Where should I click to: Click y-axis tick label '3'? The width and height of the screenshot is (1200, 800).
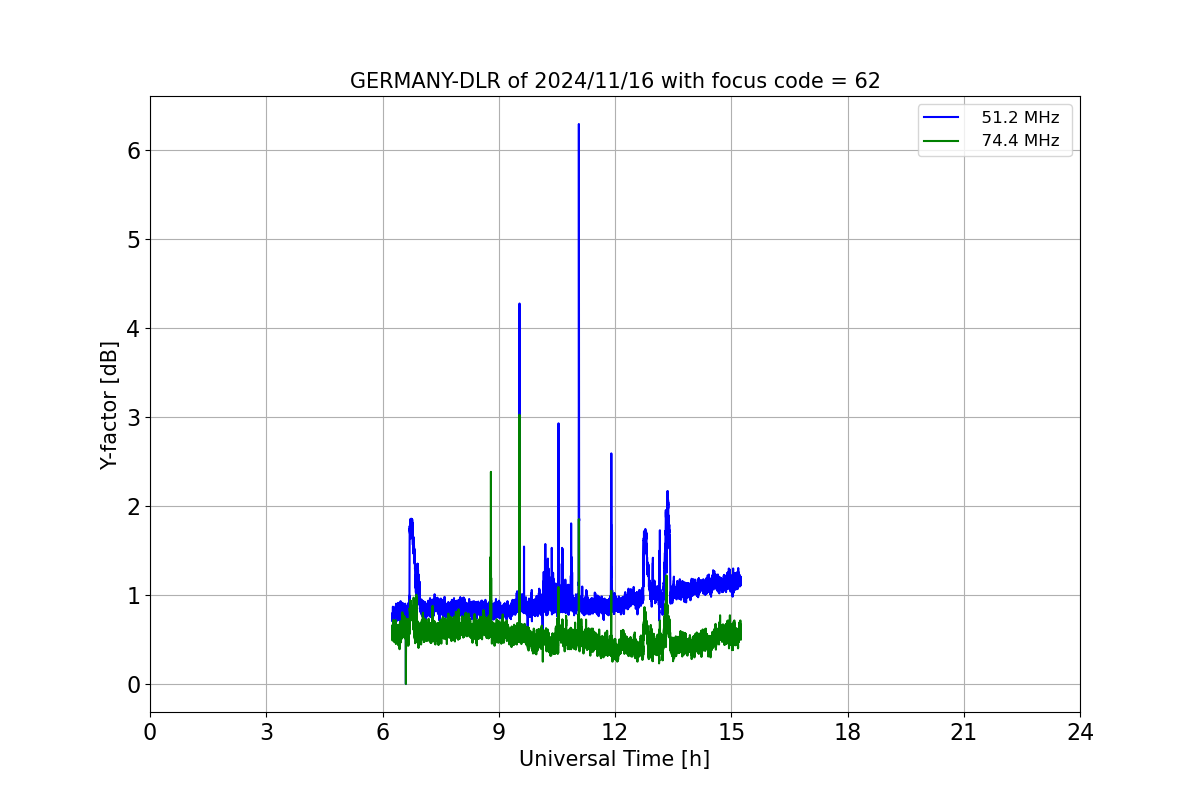[133, 417]
